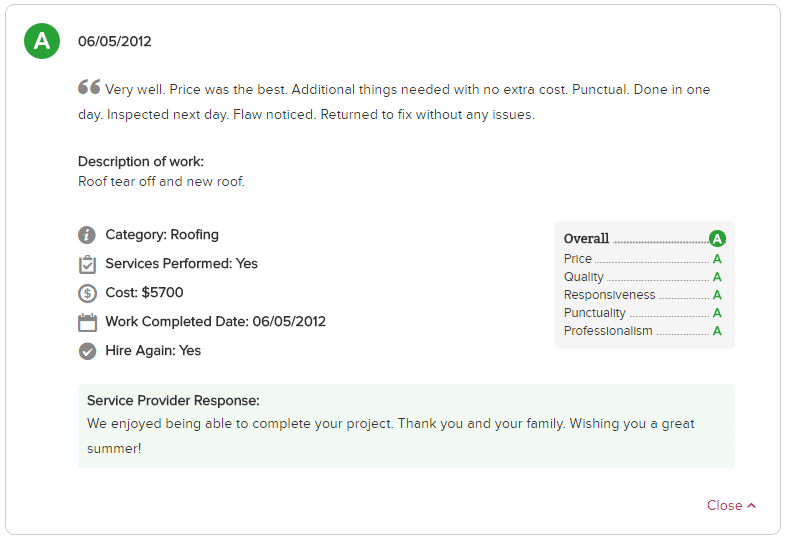The image size is (788, 542).
Task: Click the Price grade A
Action: coord(717,259)
